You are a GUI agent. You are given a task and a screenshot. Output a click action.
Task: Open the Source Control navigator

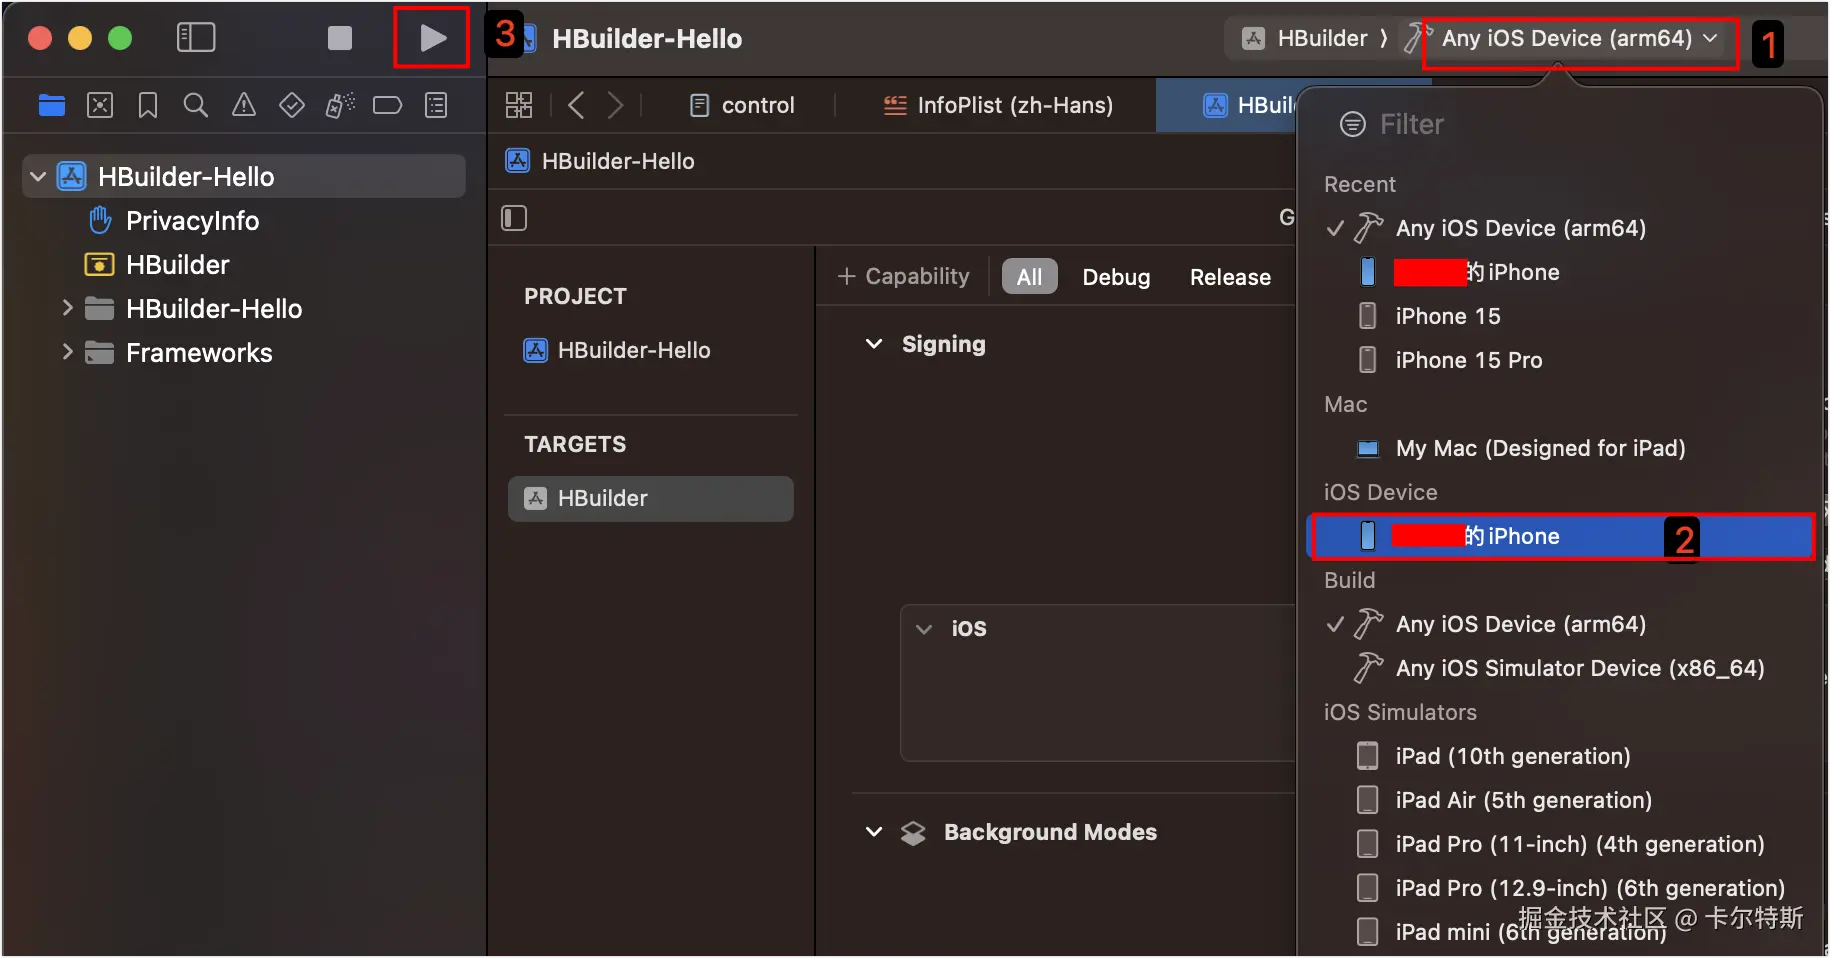tap(100, 105)
